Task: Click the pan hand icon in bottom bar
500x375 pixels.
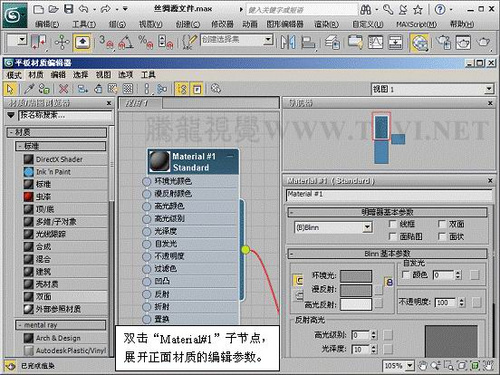Action: [423, 366]
